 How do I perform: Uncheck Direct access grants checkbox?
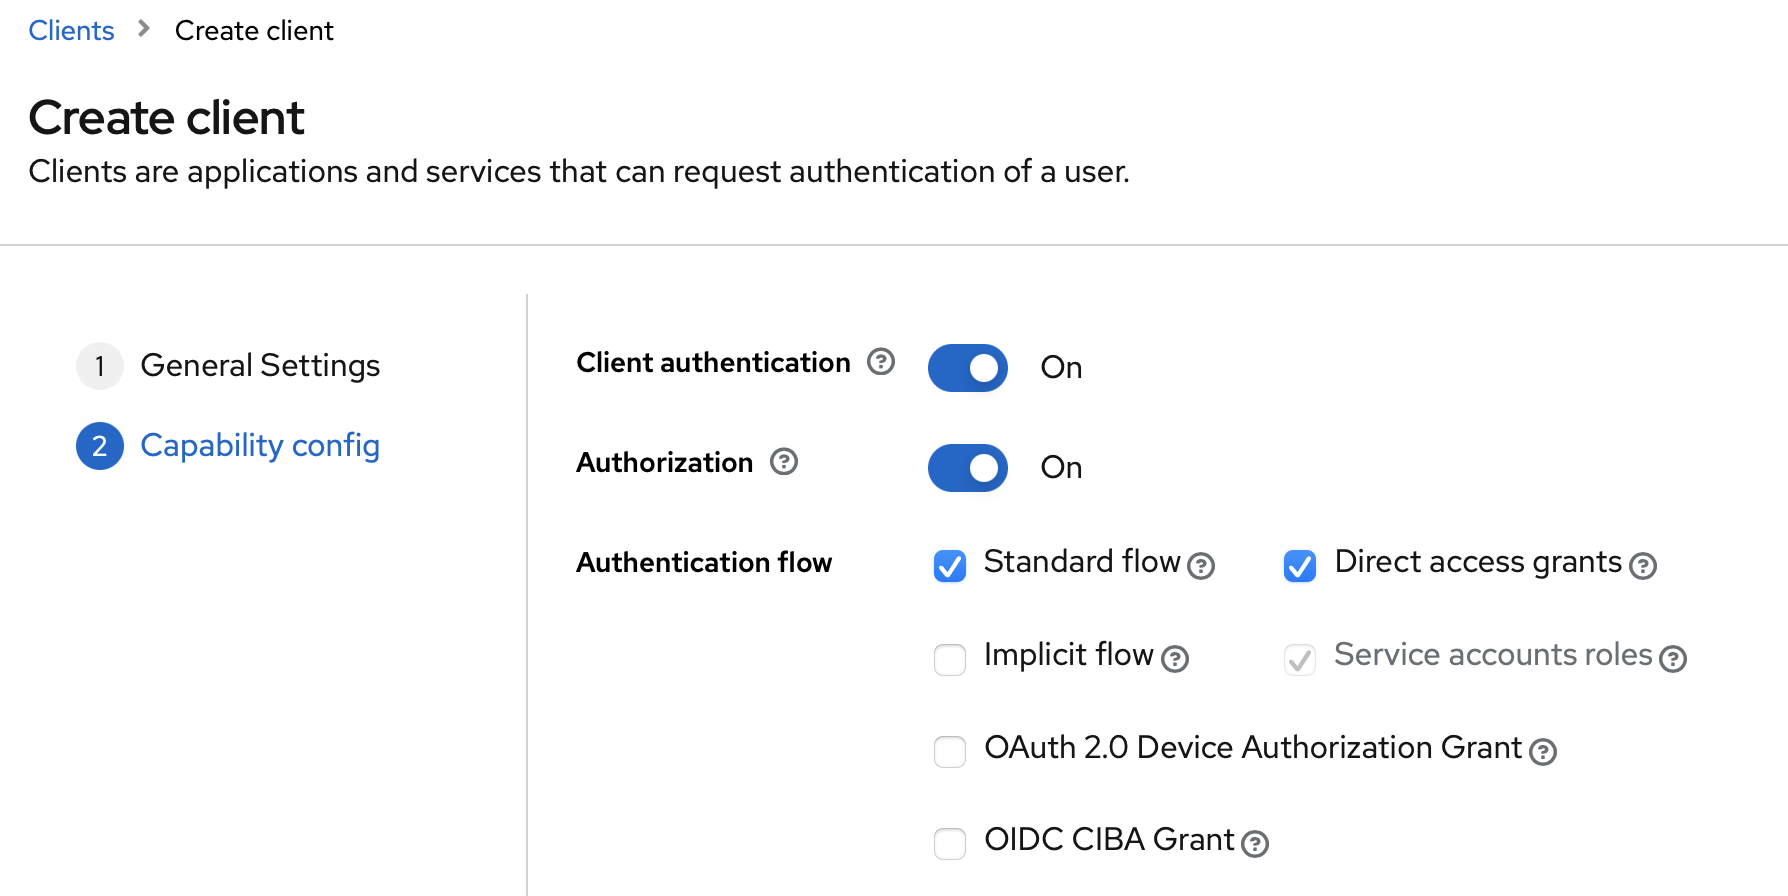pyautogui.click(x=1300, y=566)
